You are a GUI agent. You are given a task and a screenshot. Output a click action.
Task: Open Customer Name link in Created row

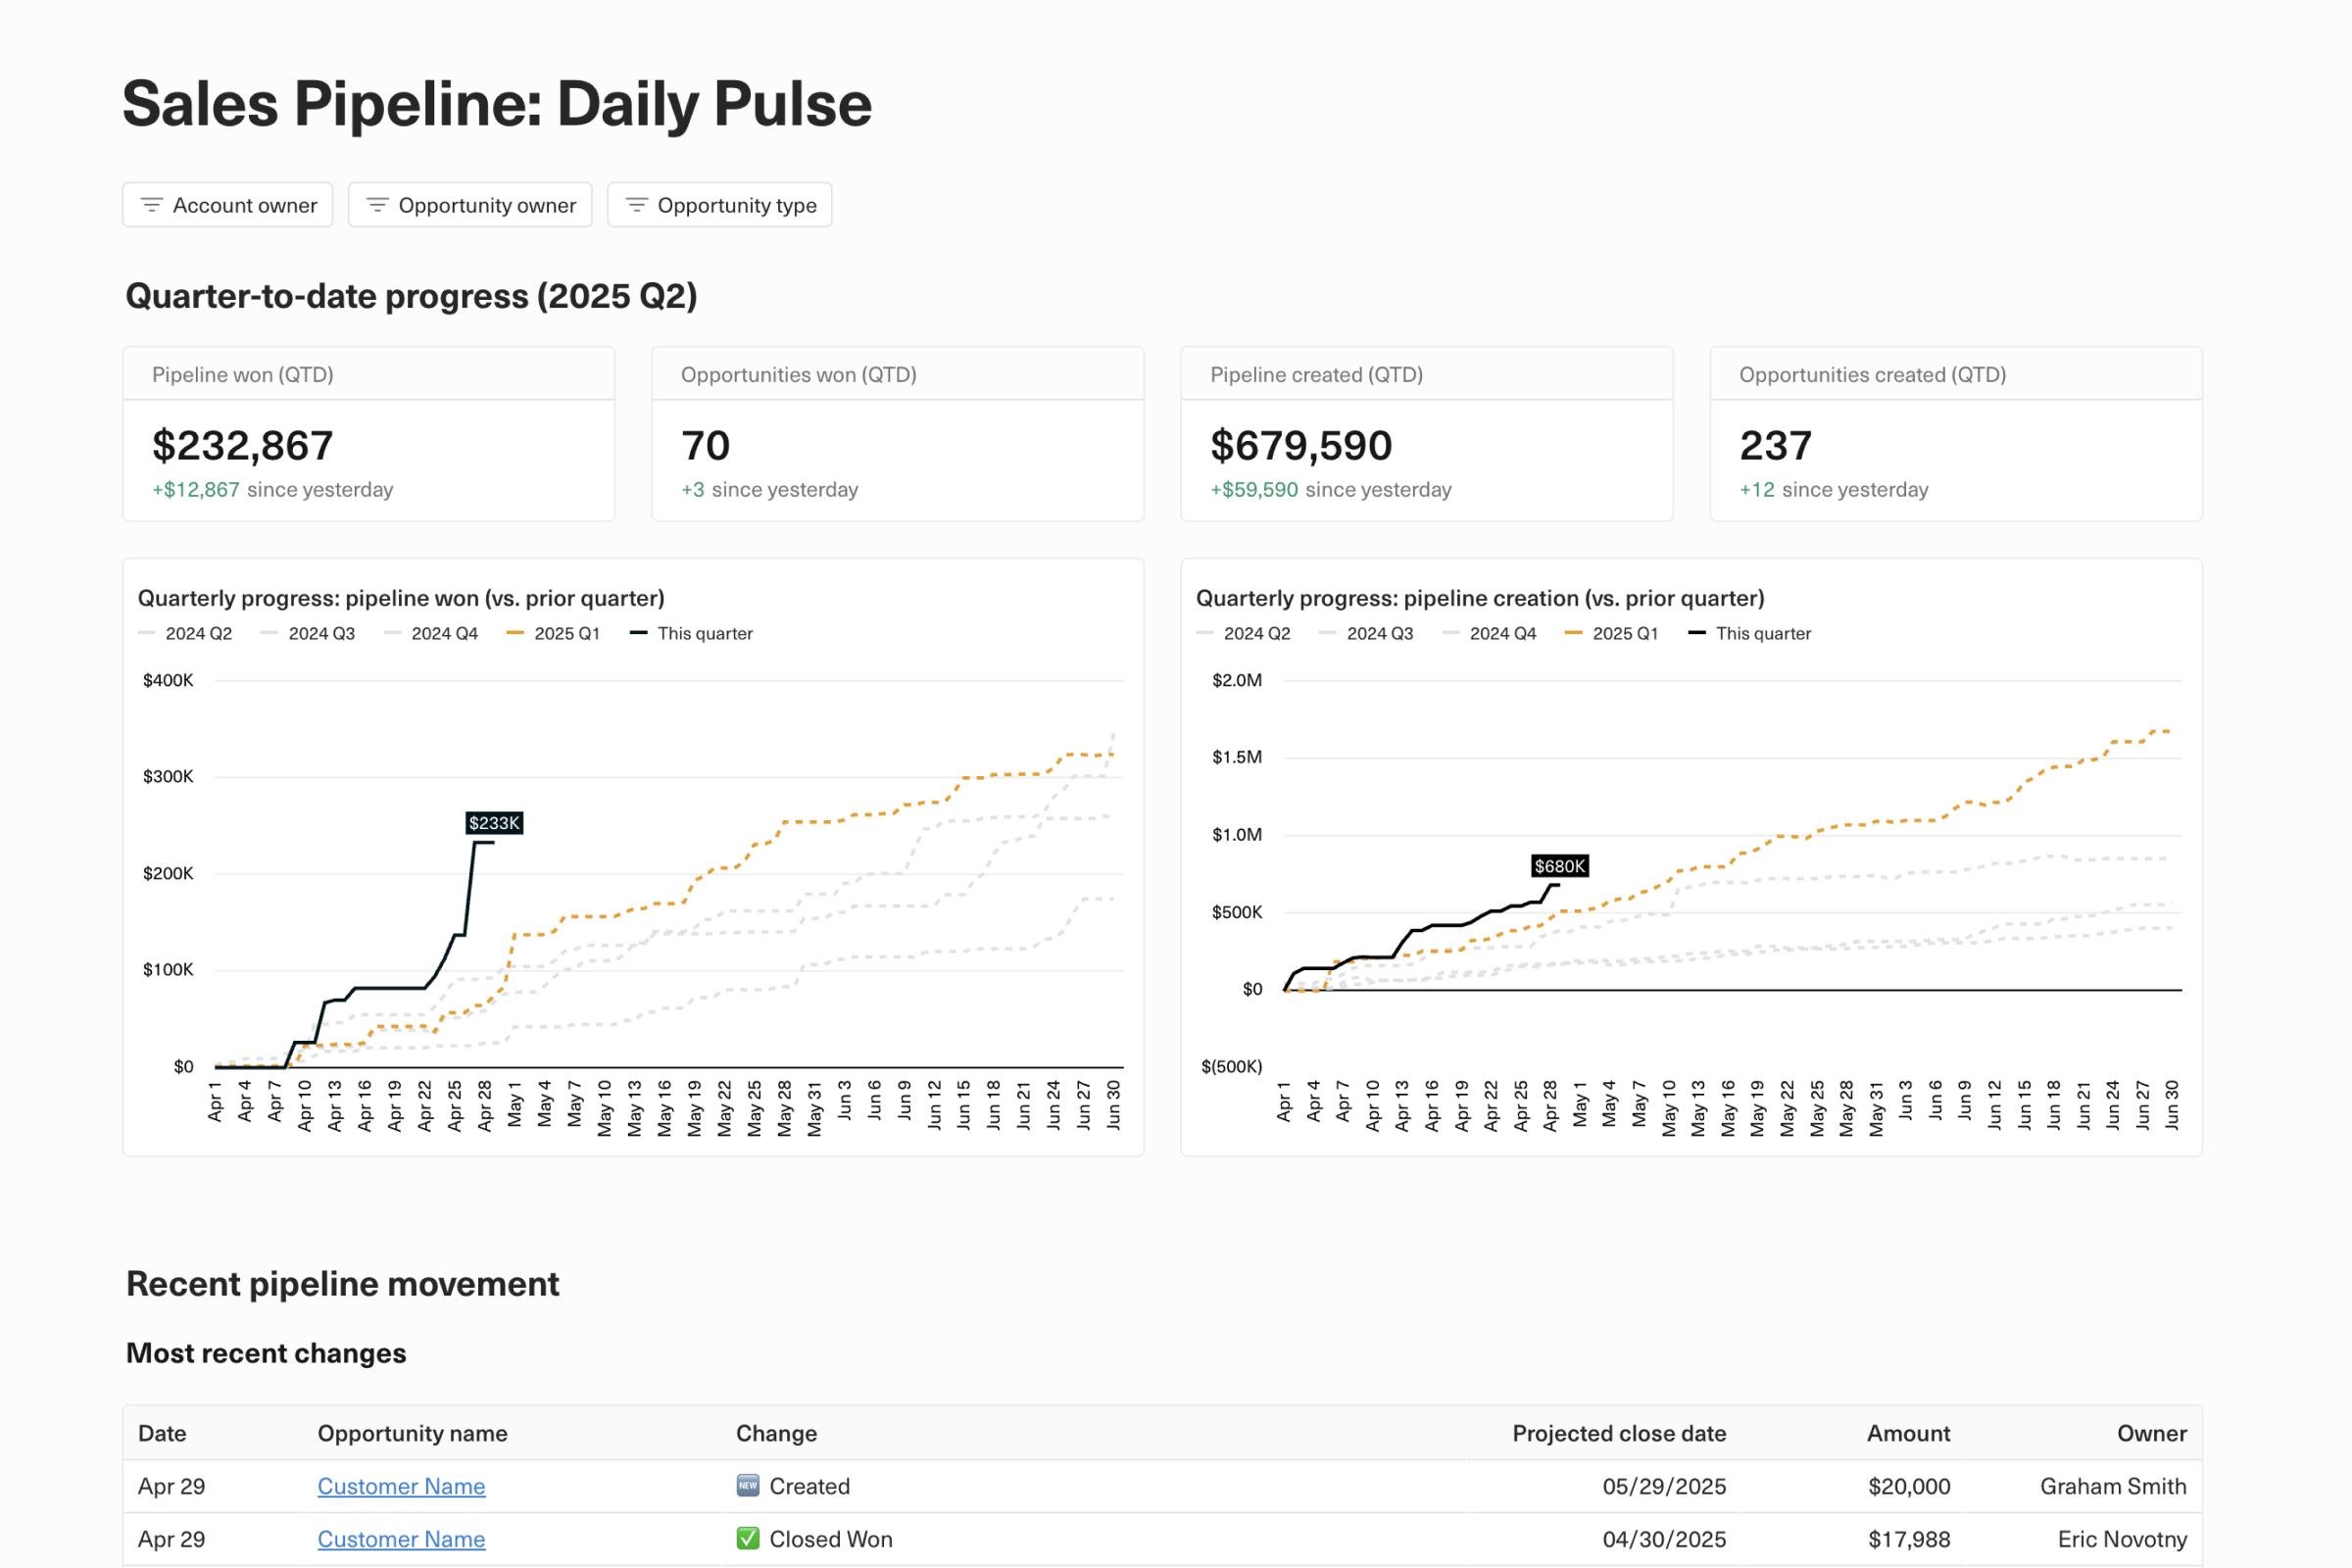tap(401, 1486)
